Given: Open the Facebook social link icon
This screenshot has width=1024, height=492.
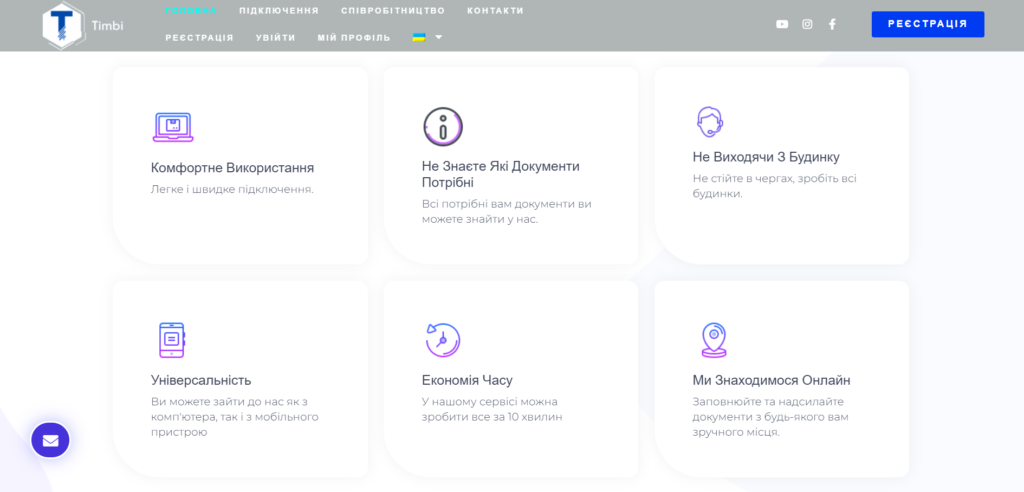Looking at the screenshot, I should [832, 24].
